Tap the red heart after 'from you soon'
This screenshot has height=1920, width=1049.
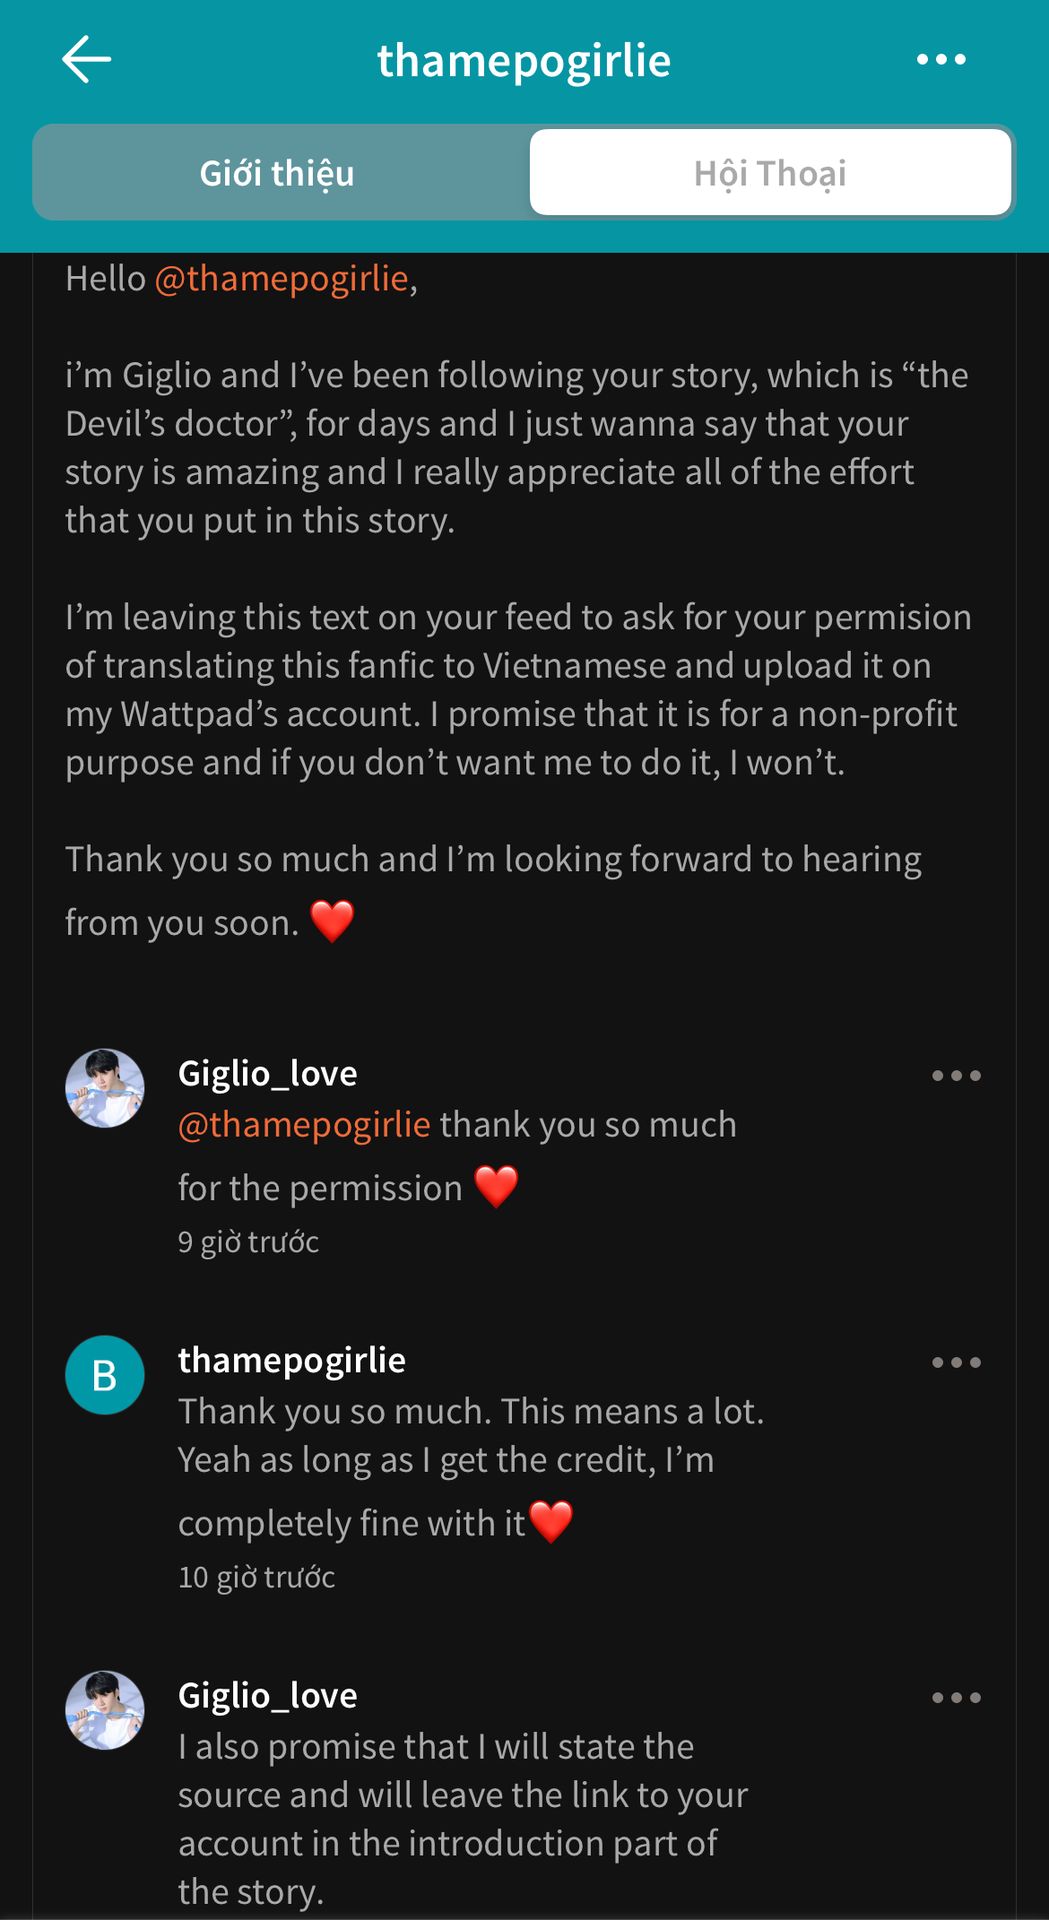pyautogui.click(x=332, y=921)
